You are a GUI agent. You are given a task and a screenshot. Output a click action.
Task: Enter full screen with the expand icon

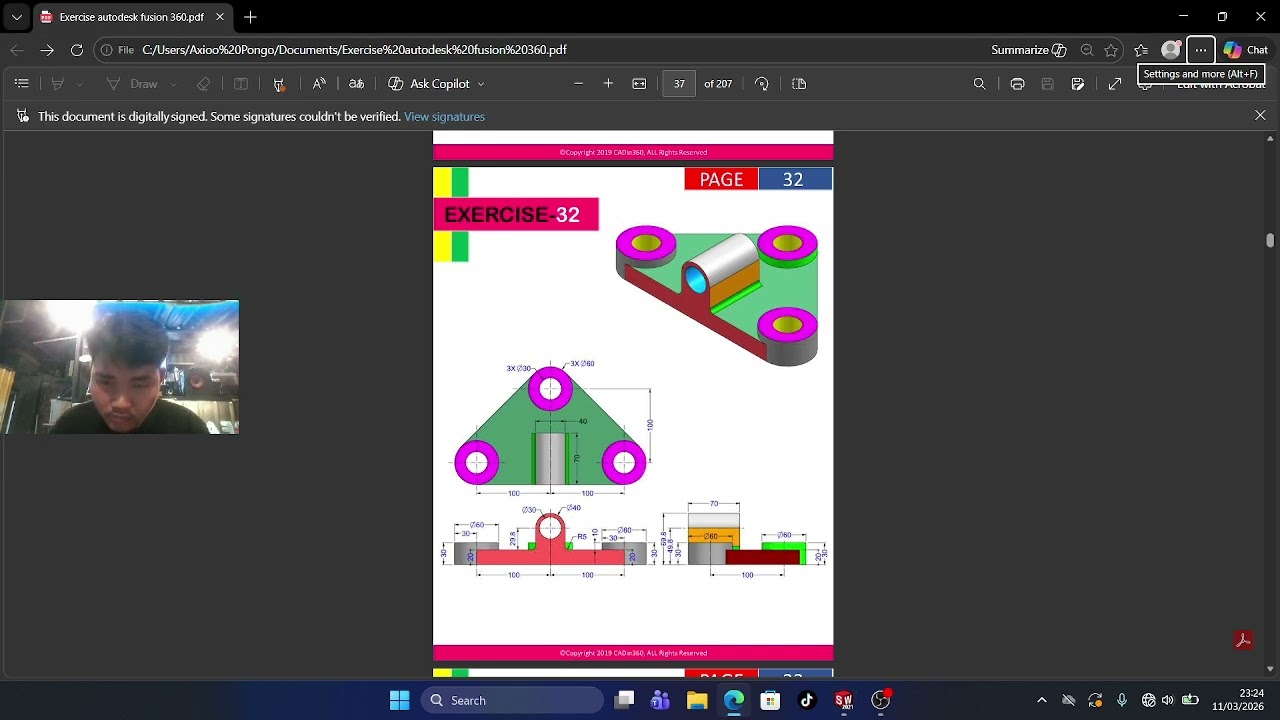pos(1115,84)
